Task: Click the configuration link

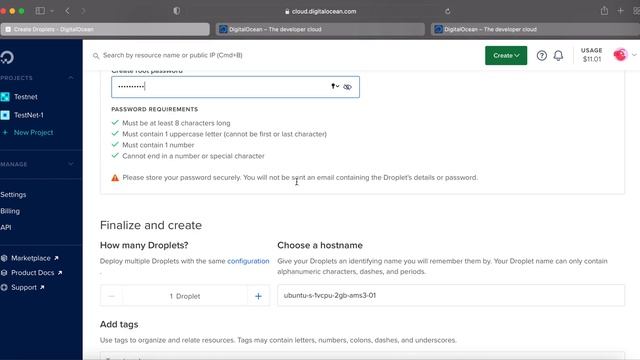Action: click(248, 261)
